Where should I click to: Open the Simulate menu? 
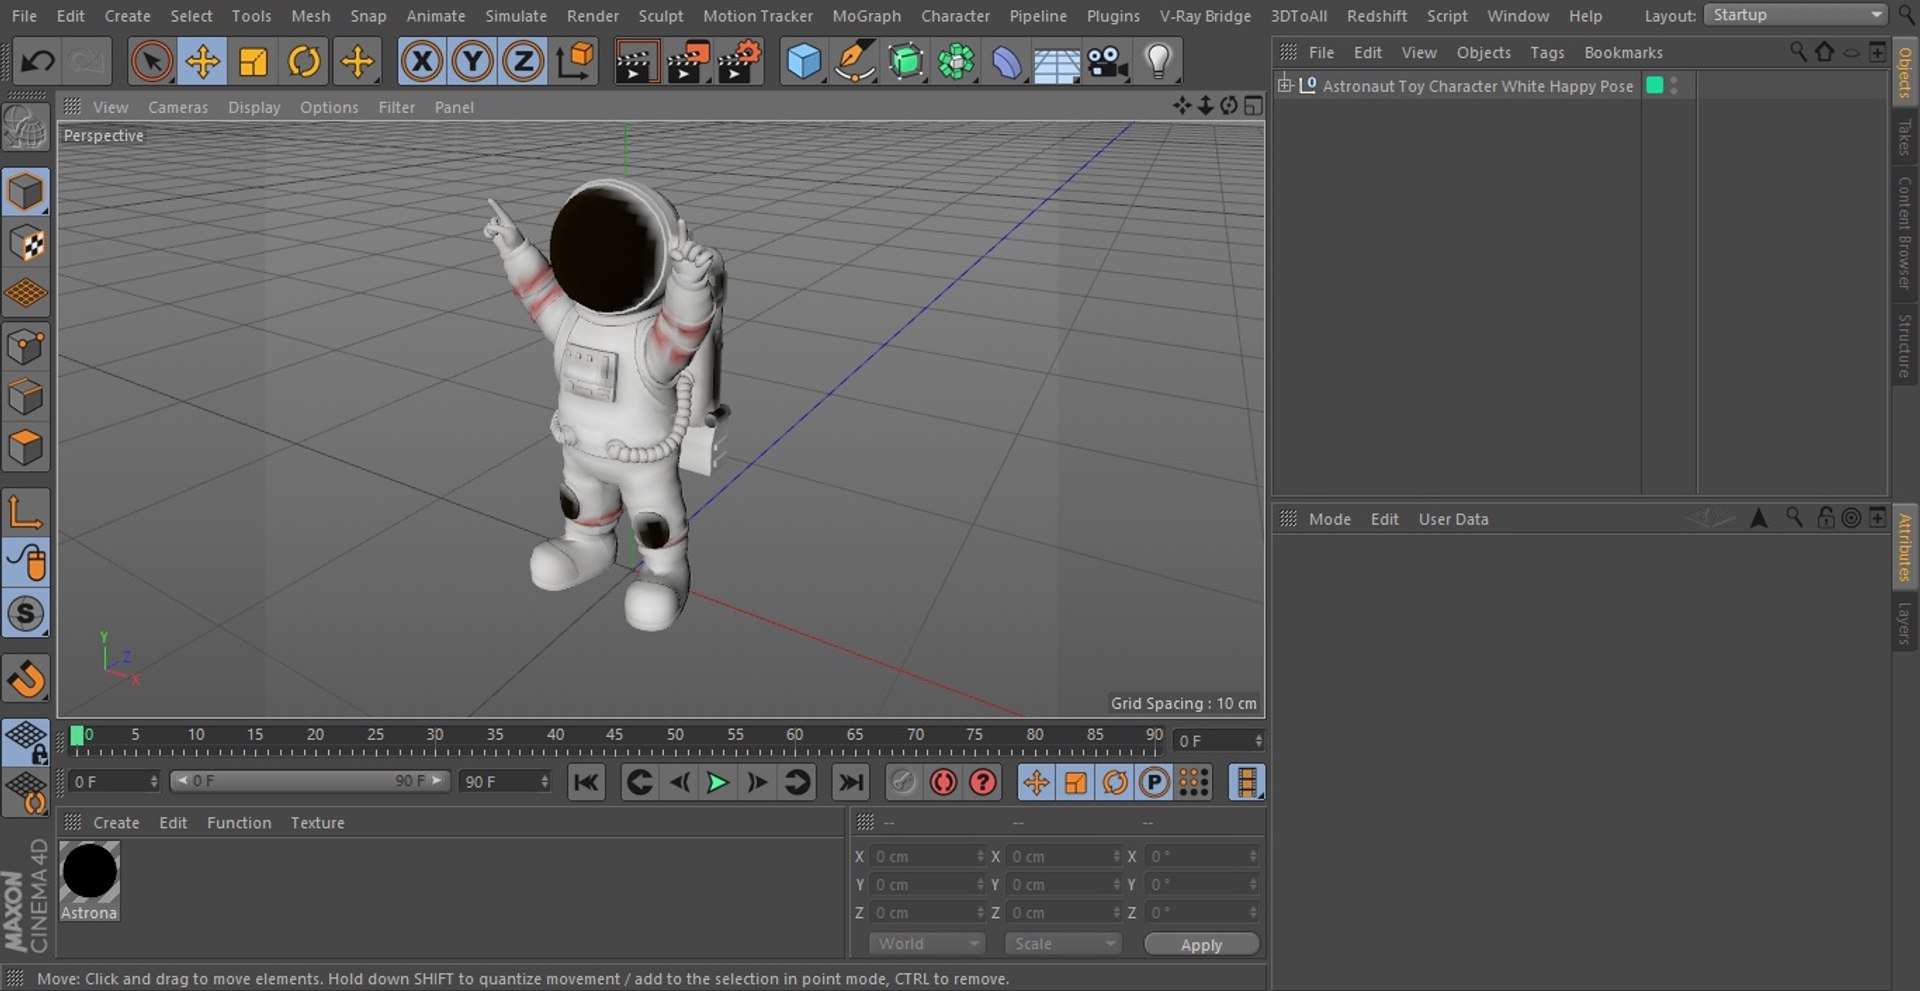coord(516,16)
